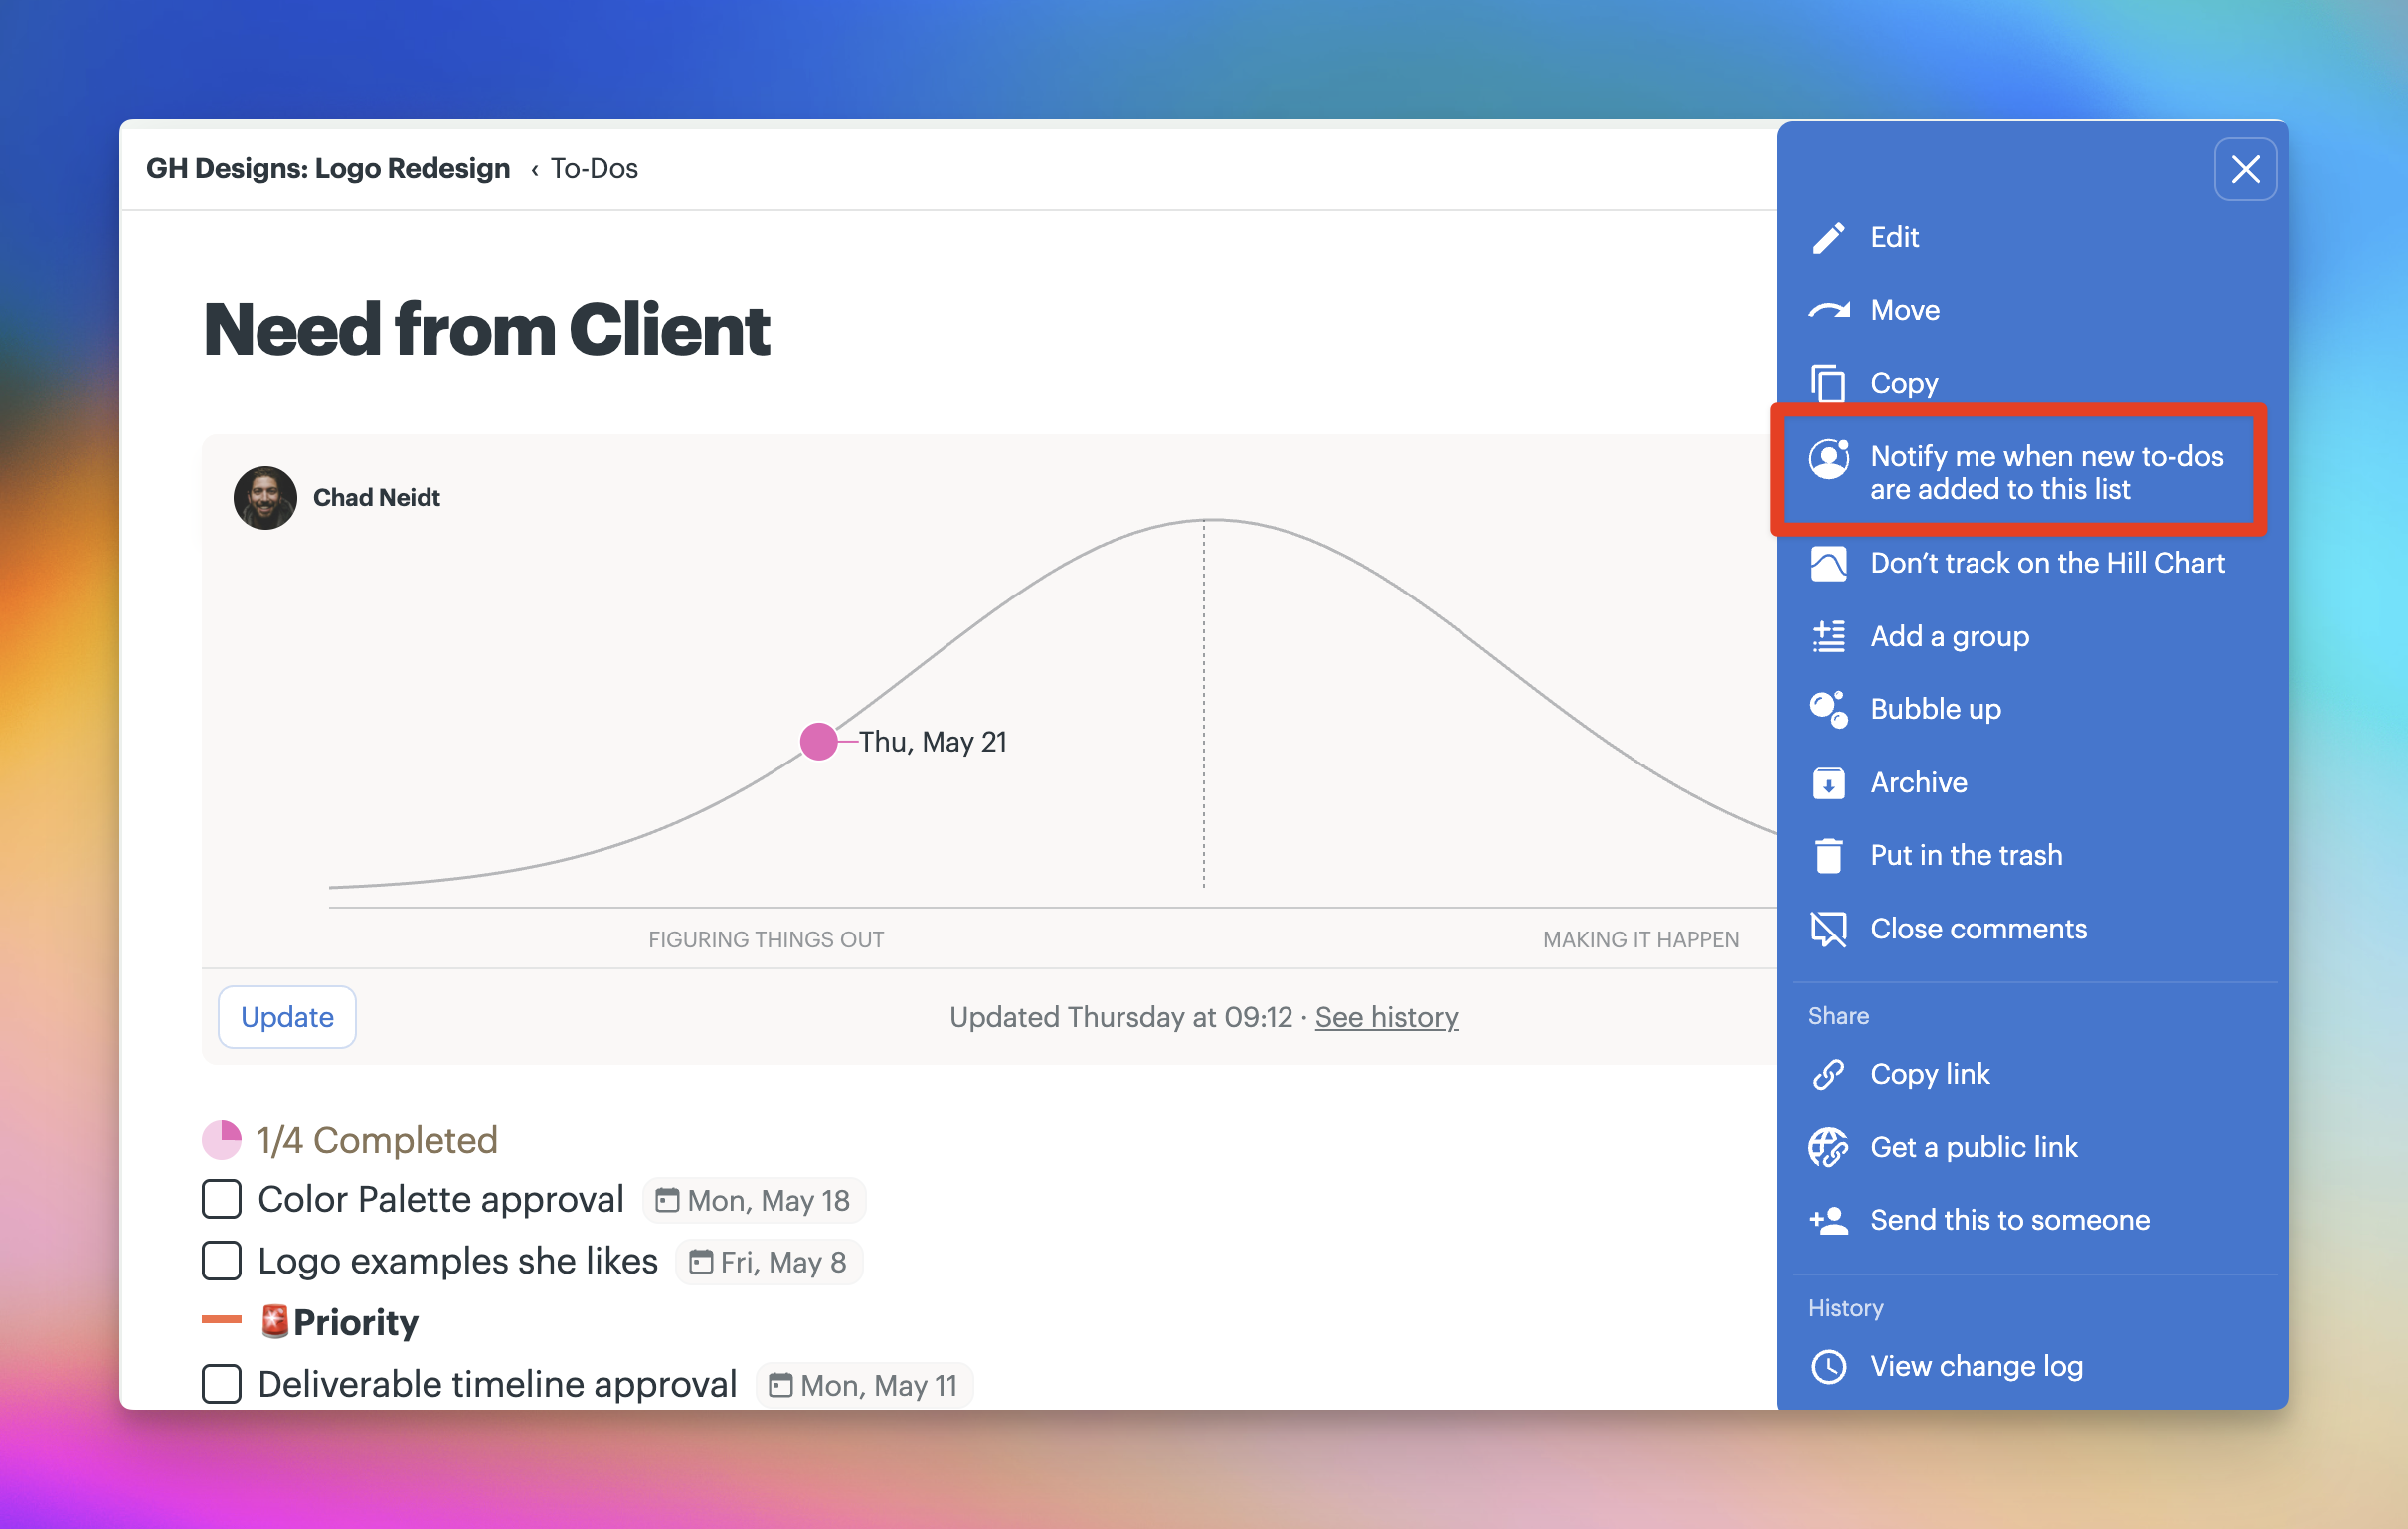Choose Copy in the options menu
Image resolution: width=2408 pixels, height=1529 pixels.
click(1904, 383)
